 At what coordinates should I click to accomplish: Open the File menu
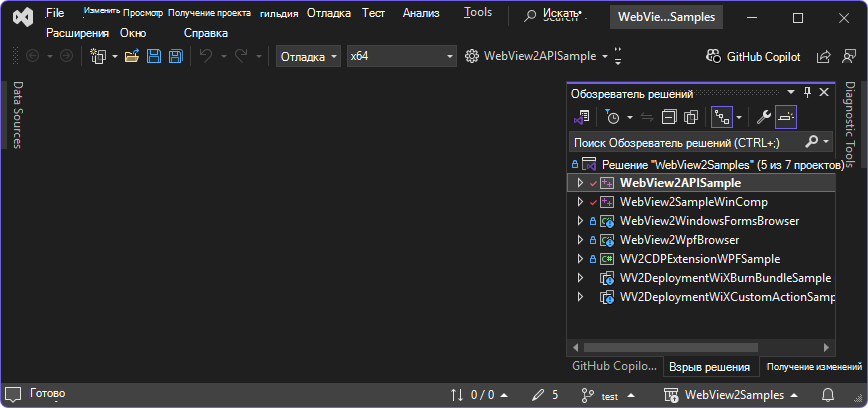tap(55, 13)
